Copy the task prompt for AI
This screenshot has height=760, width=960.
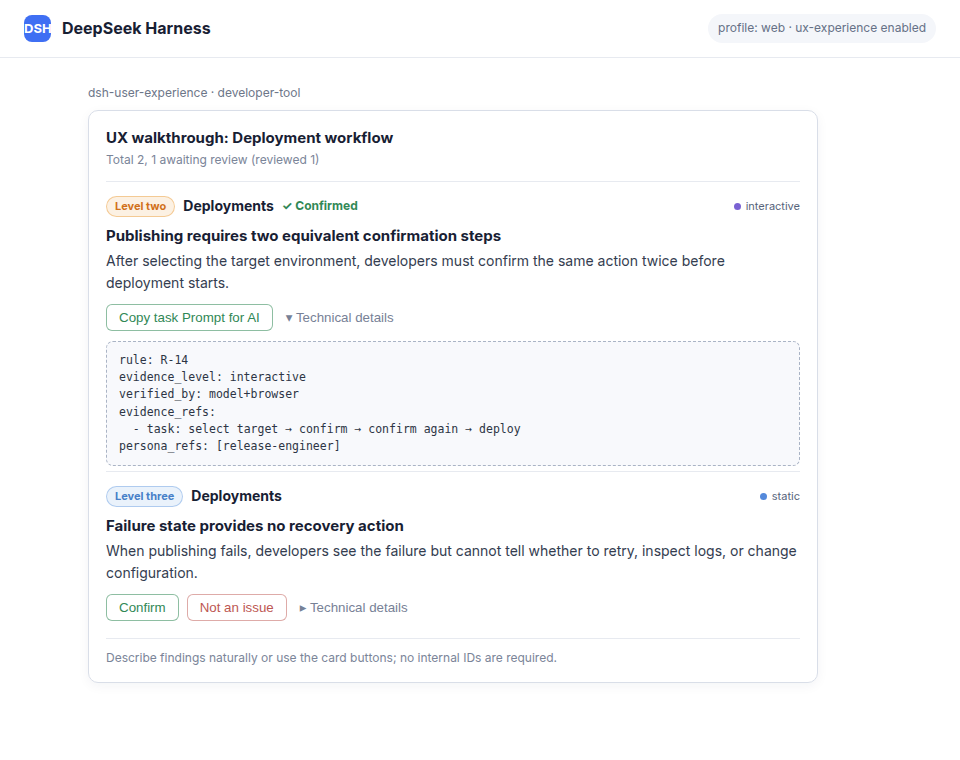click(189, 318)
